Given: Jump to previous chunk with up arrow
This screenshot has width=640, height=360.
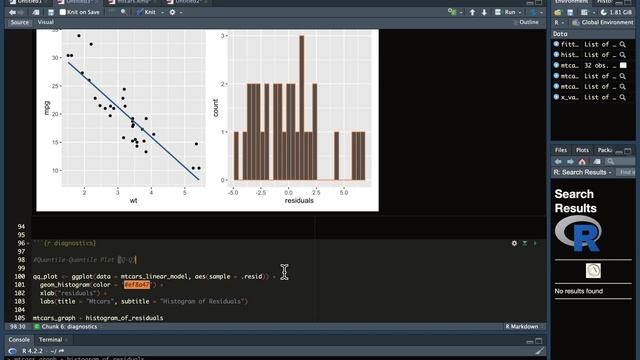Looking at the screenshot, I should click(x=472, y=12).
